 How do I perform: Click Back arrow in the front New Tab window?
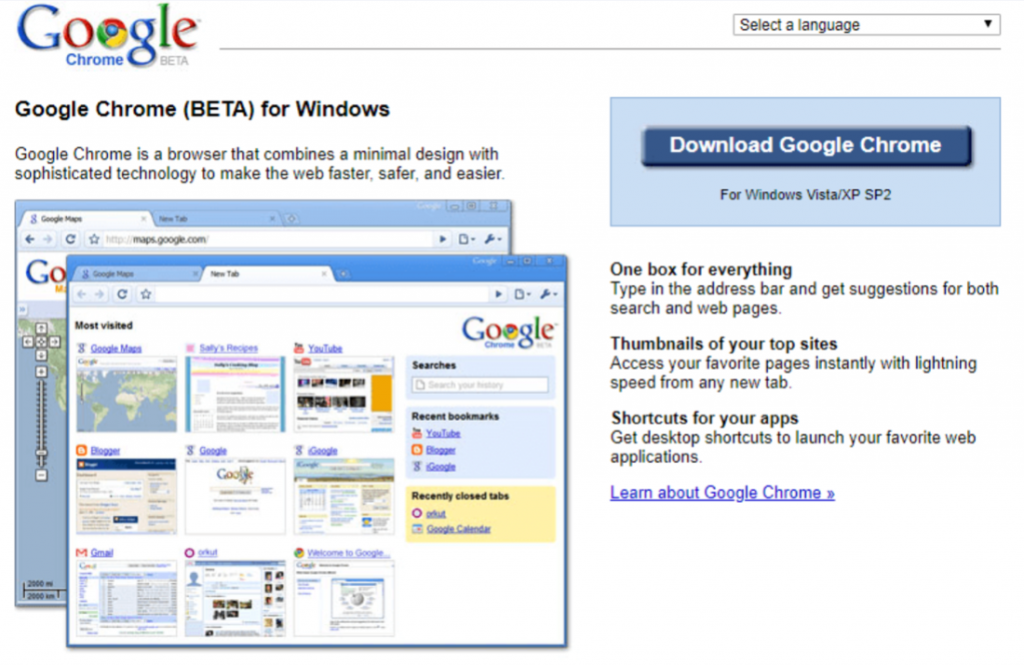point(82,294)
